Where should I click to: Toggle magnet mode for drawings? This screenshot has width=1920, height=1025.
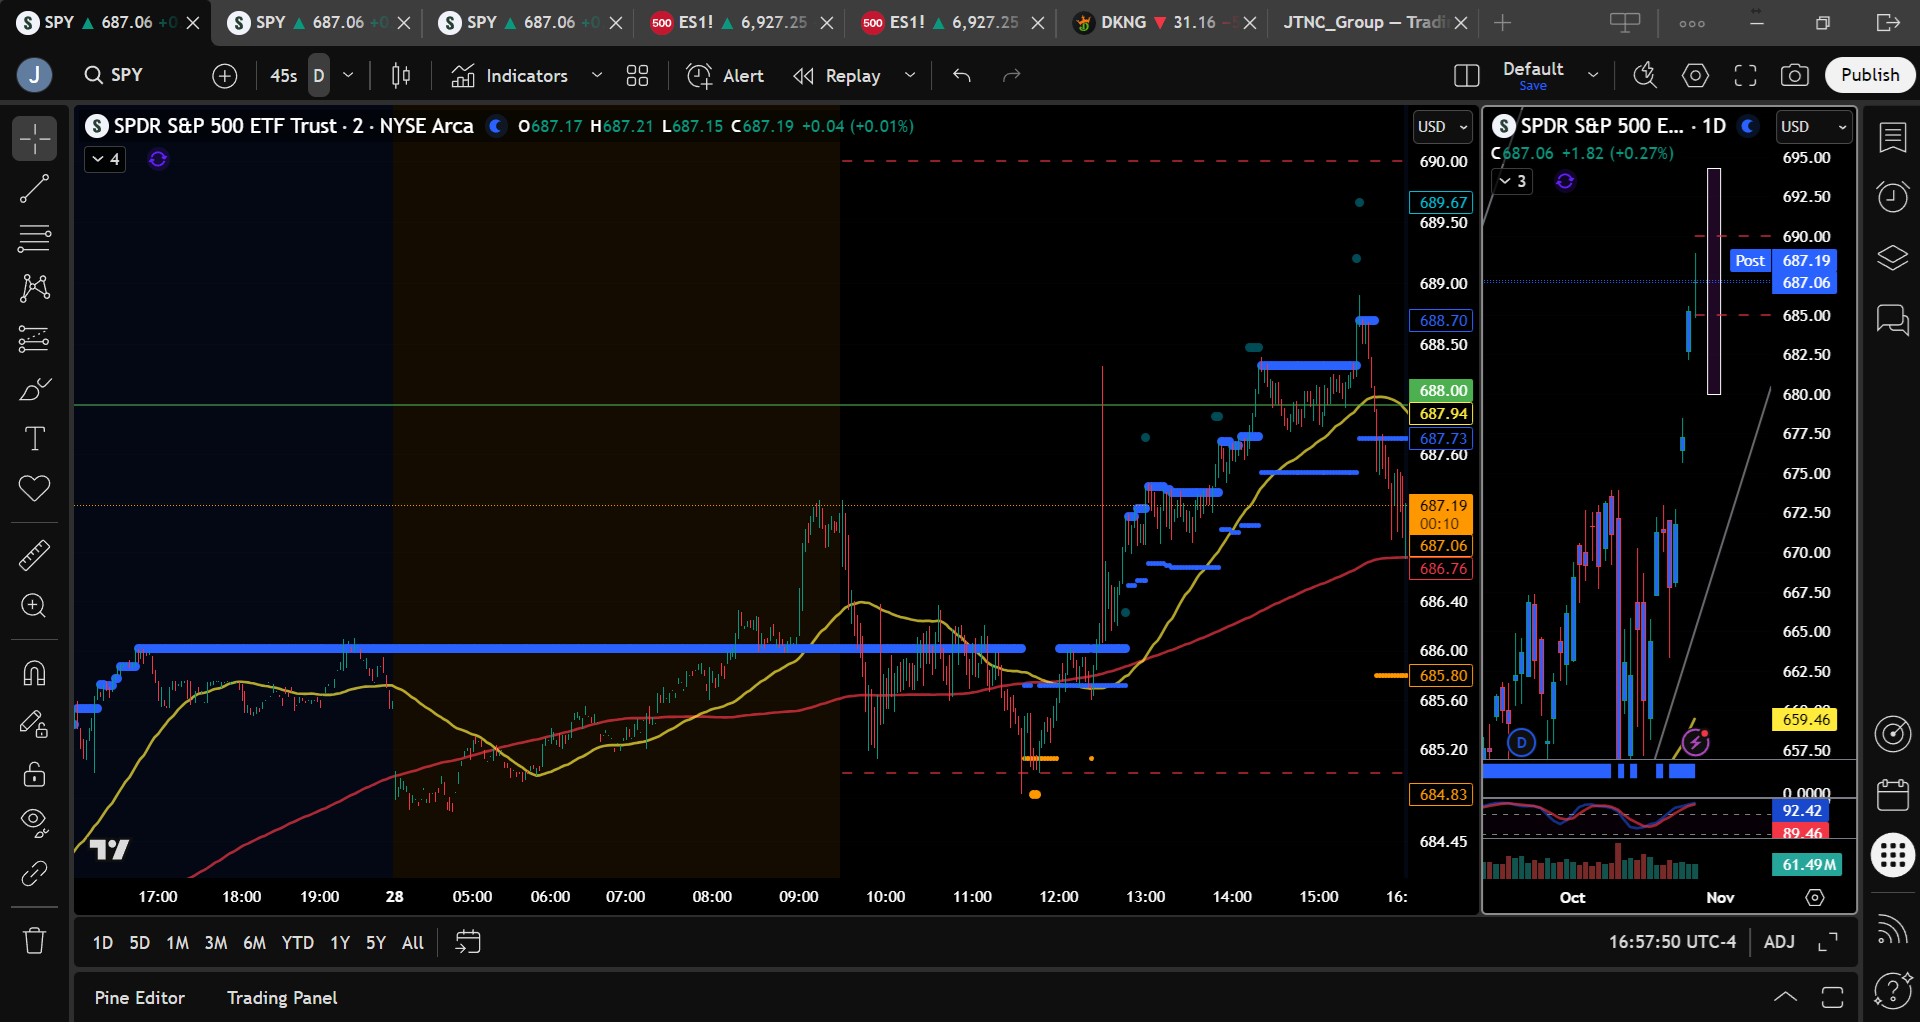34,673
